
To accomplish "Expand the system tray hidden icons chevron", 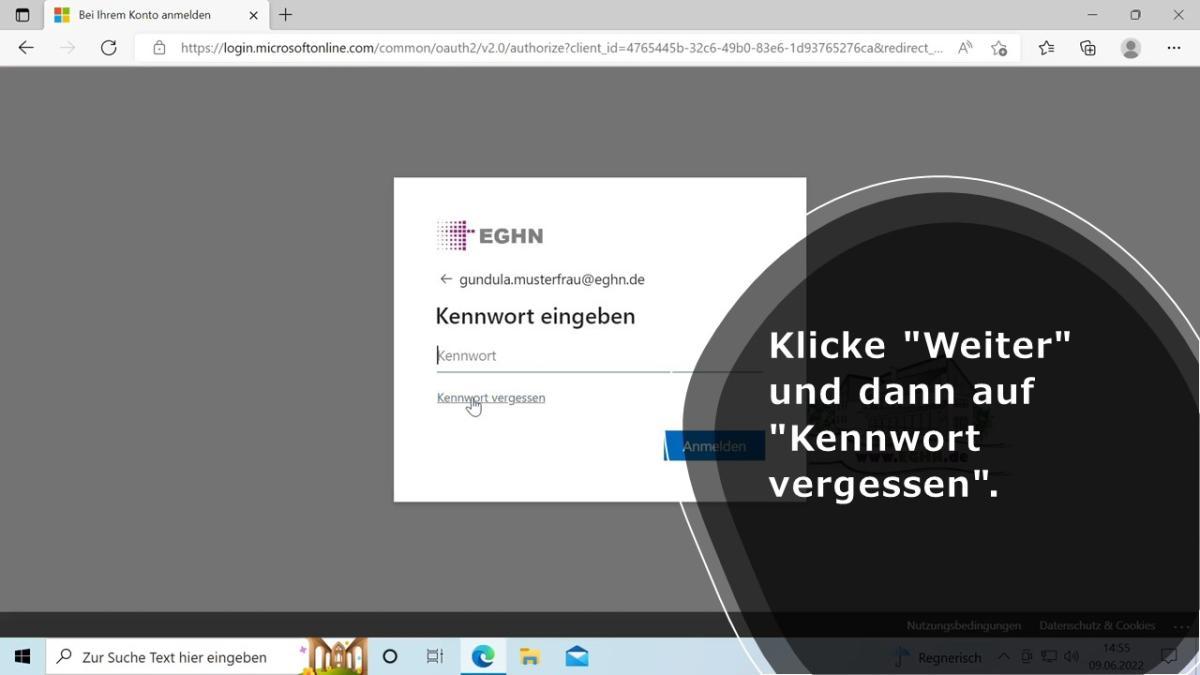I will pyautogui.click(x=1004, y=657).
